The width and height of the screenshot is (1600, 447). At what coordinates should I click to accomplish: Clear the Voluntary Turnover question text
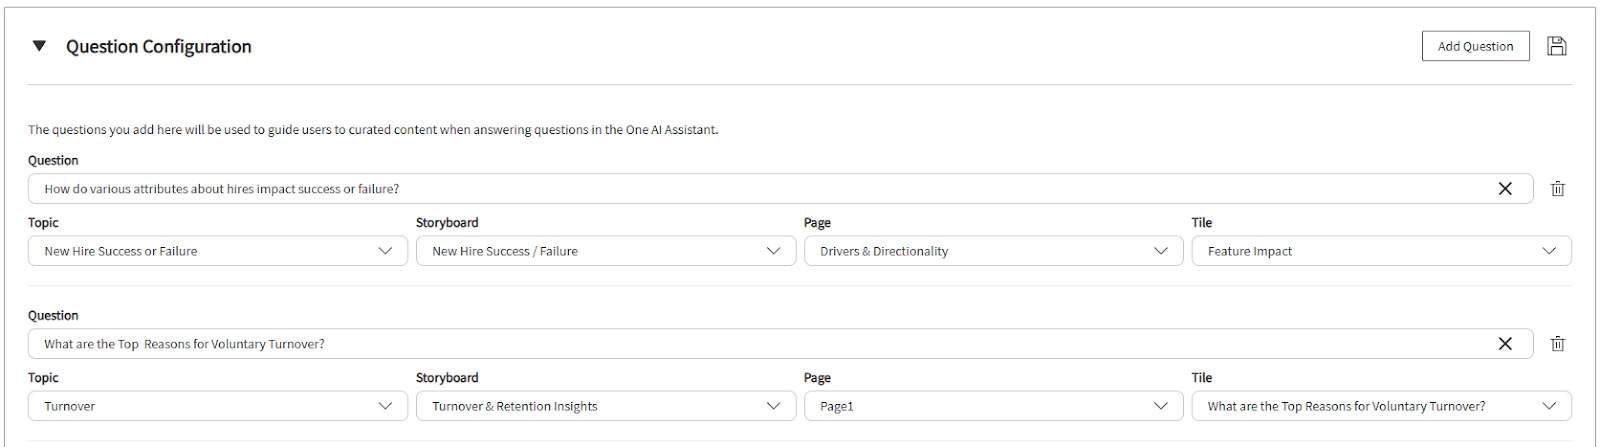(x=1504, y=344)
